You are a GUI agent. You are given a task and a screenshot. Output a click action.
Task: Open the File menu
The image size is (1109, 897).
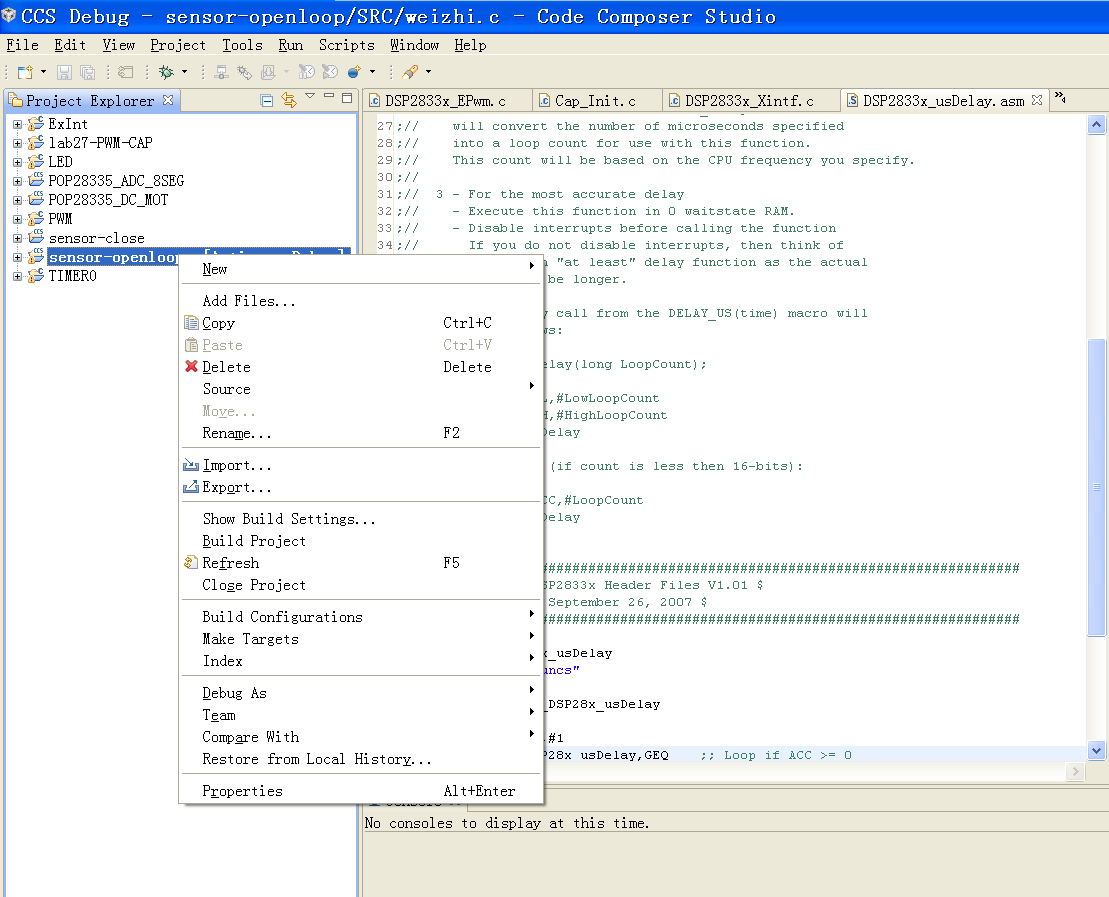pos(23,45)
